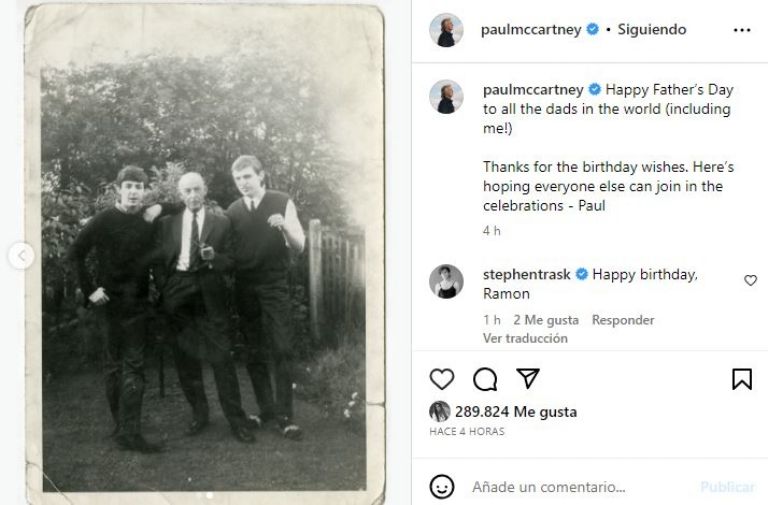Open paulmccartney profile picture in header
Viewport: 768px width, 505px height.
(x=446, y=30)
